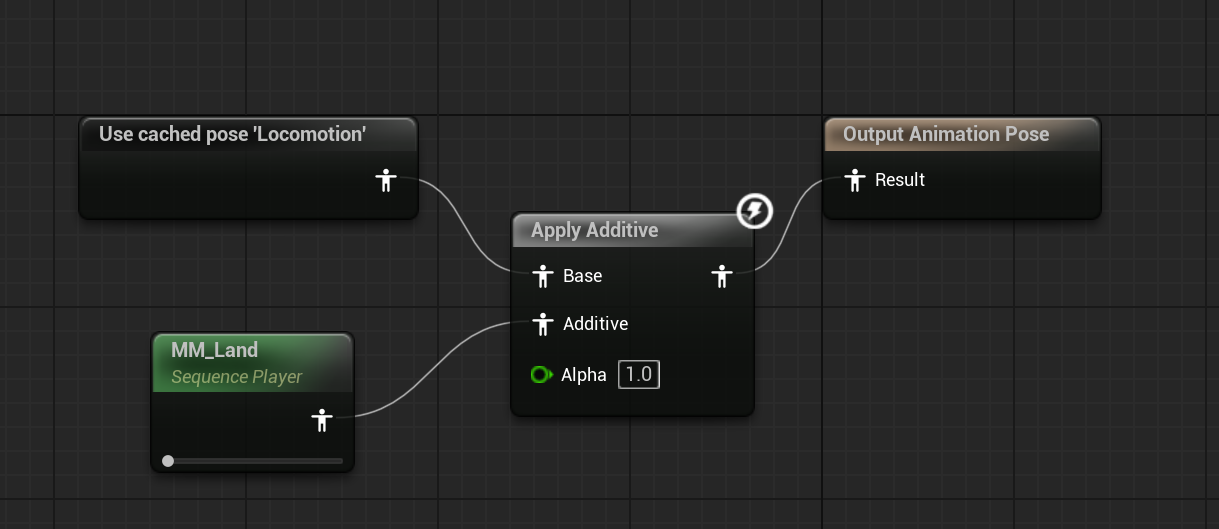The height and width of the screenshot is (529, 1219).
Task: Click the Alpha value field showing 1.0
Action: 639,375
